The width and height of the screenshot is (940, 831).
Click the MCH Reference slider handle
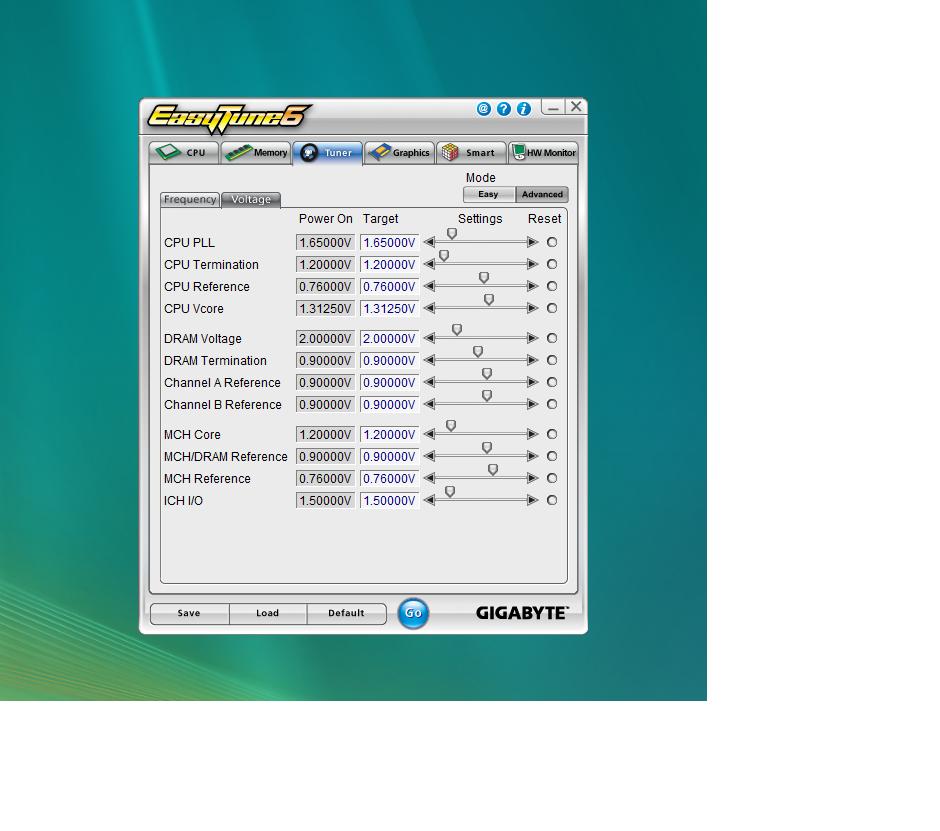pos(493,470)
